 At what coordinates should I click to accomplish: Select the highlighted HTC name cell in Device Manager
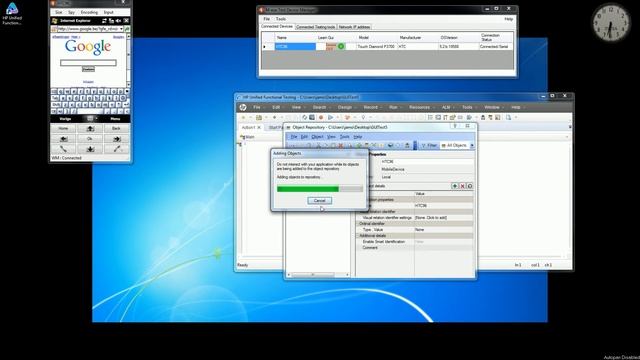click(x=295, y=47)
